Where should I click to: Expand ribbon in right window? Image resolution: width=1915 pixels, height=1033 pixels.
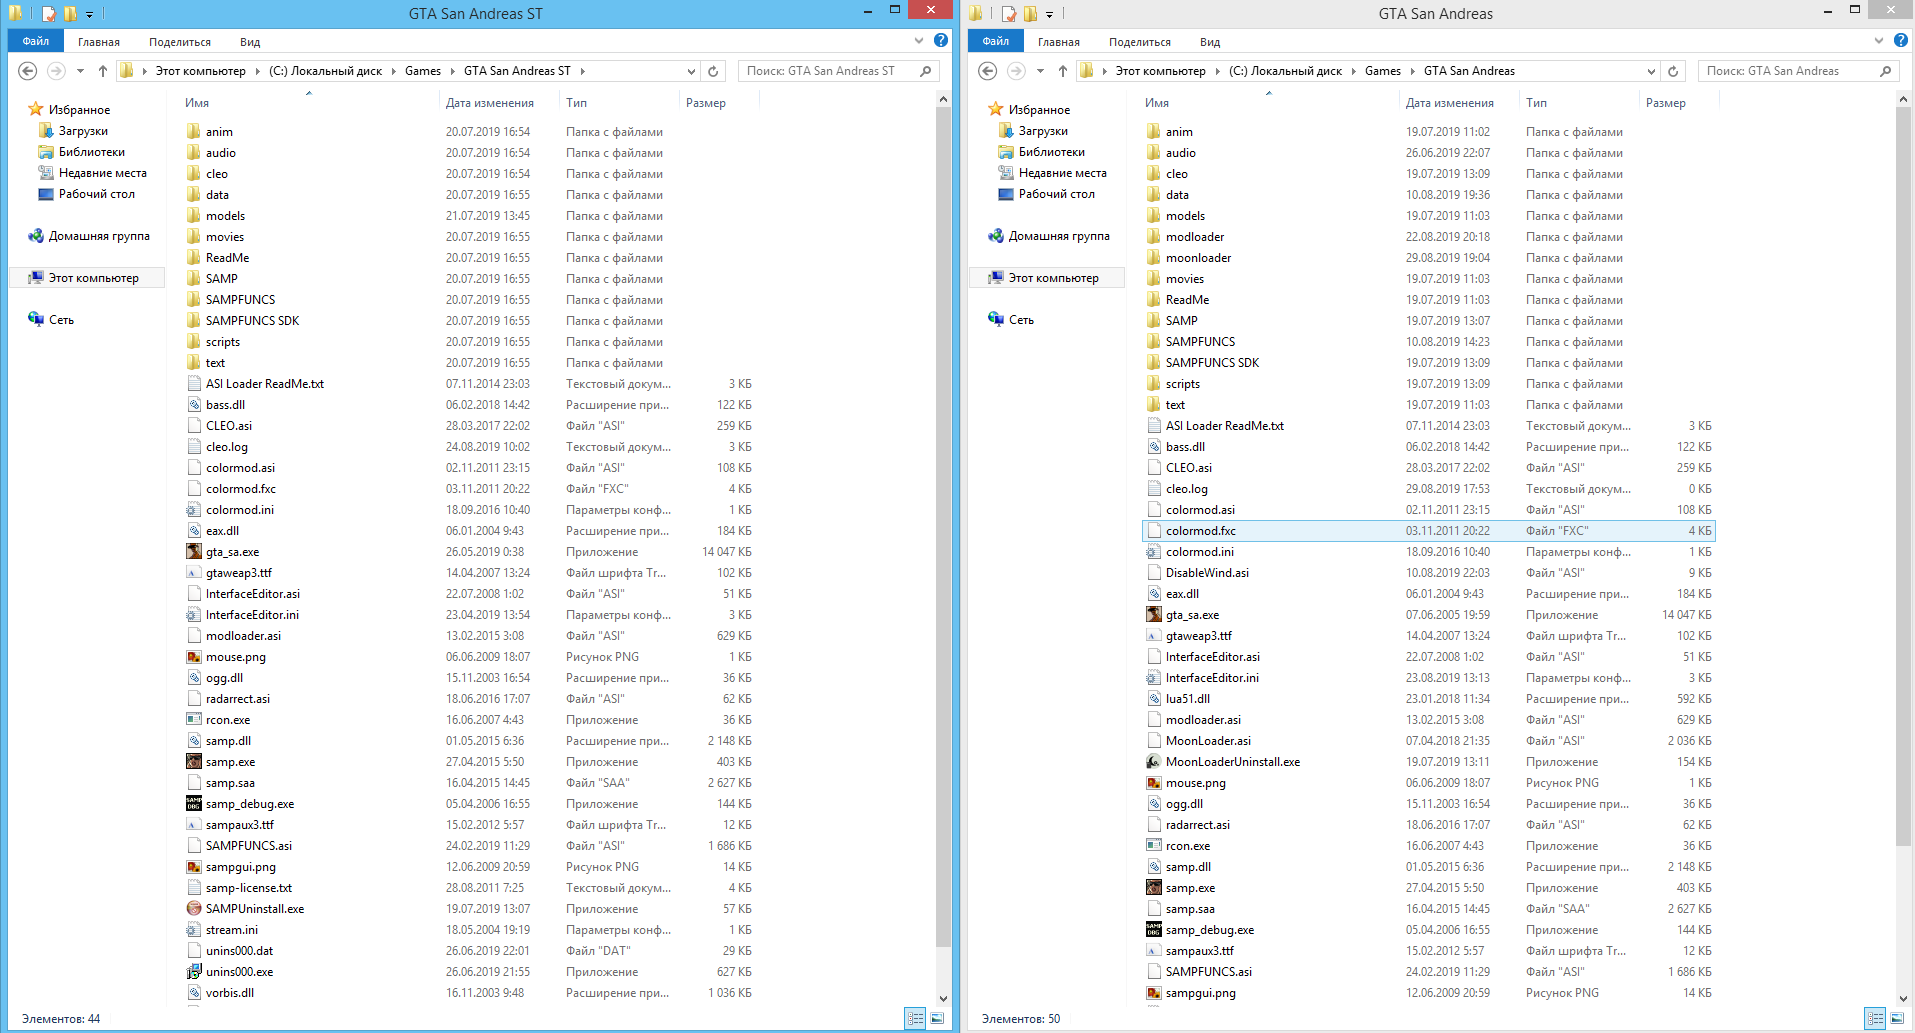click(x=1879, y=41)
